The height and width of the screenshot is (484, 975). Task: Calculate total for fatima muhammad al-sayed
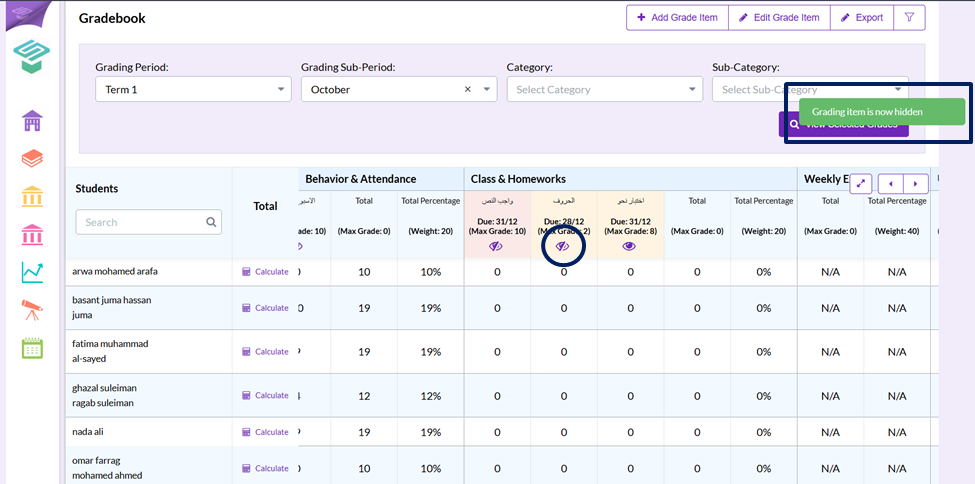click(x=266, y=351)
